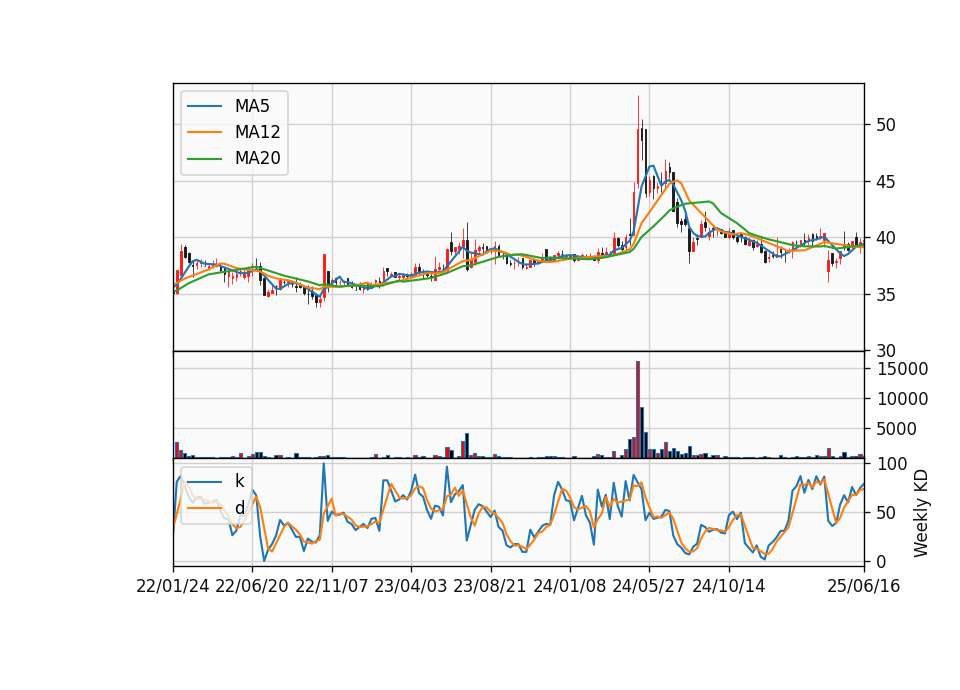The image size is (960, 690).
Task: Click the volume axis value 10000
Action: click(902, 399)
